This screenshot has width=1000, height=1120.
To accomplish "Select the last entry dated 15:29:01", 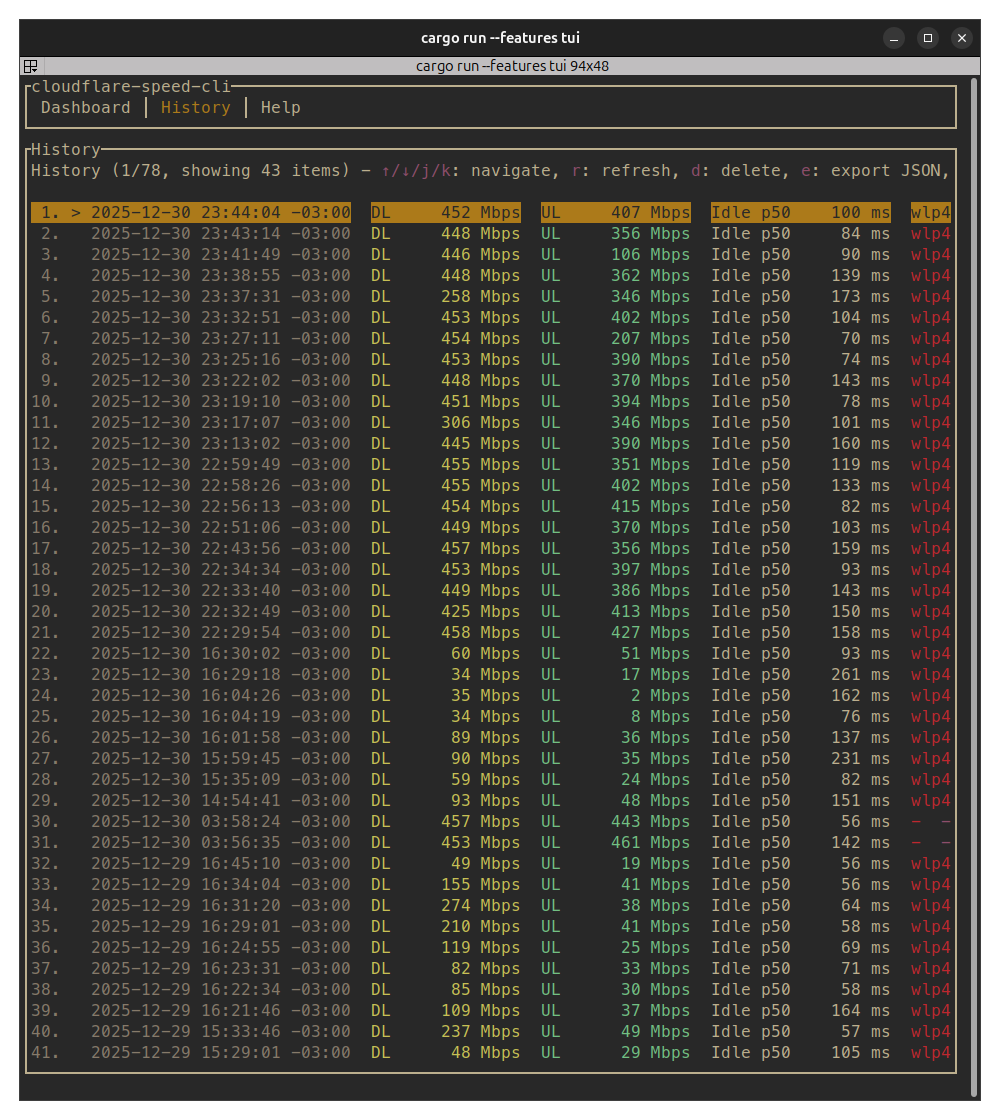I will click(220, 1052).
